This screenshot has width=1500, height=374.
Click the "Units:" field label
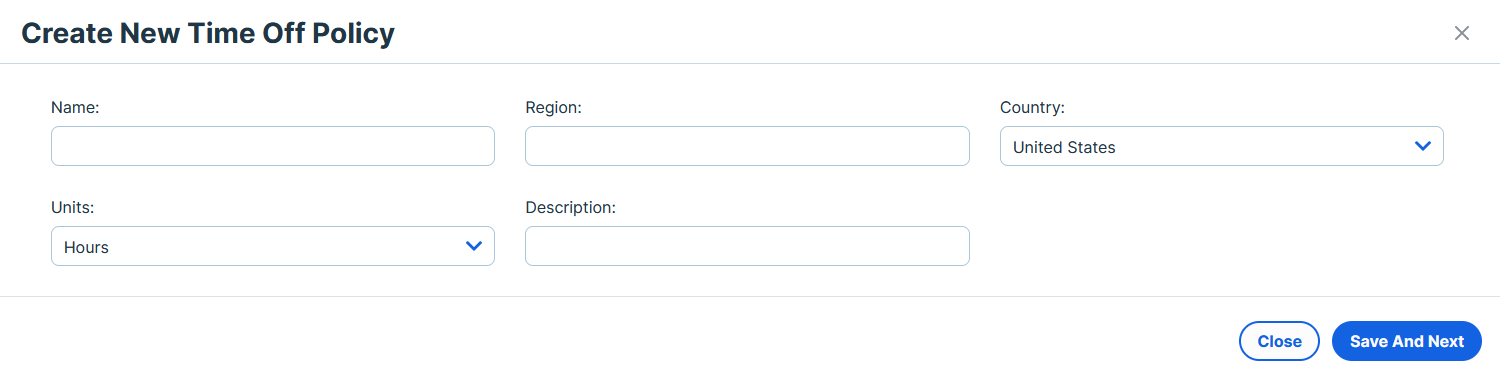(72, 207)
